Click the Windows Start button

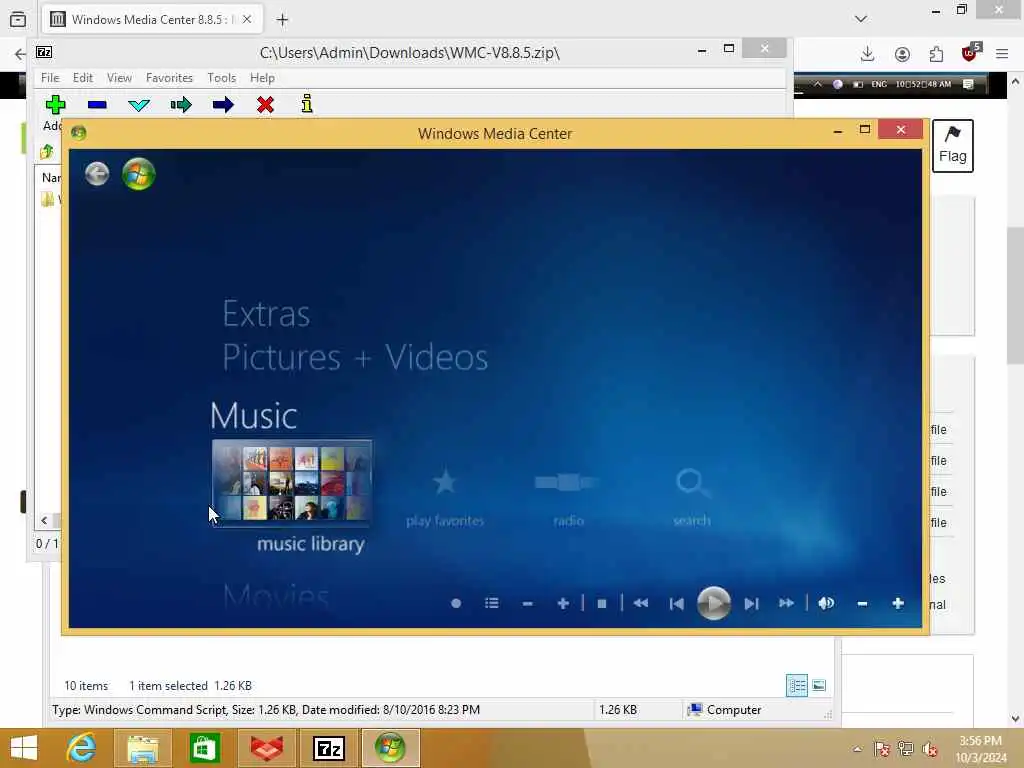click(24, 748)
